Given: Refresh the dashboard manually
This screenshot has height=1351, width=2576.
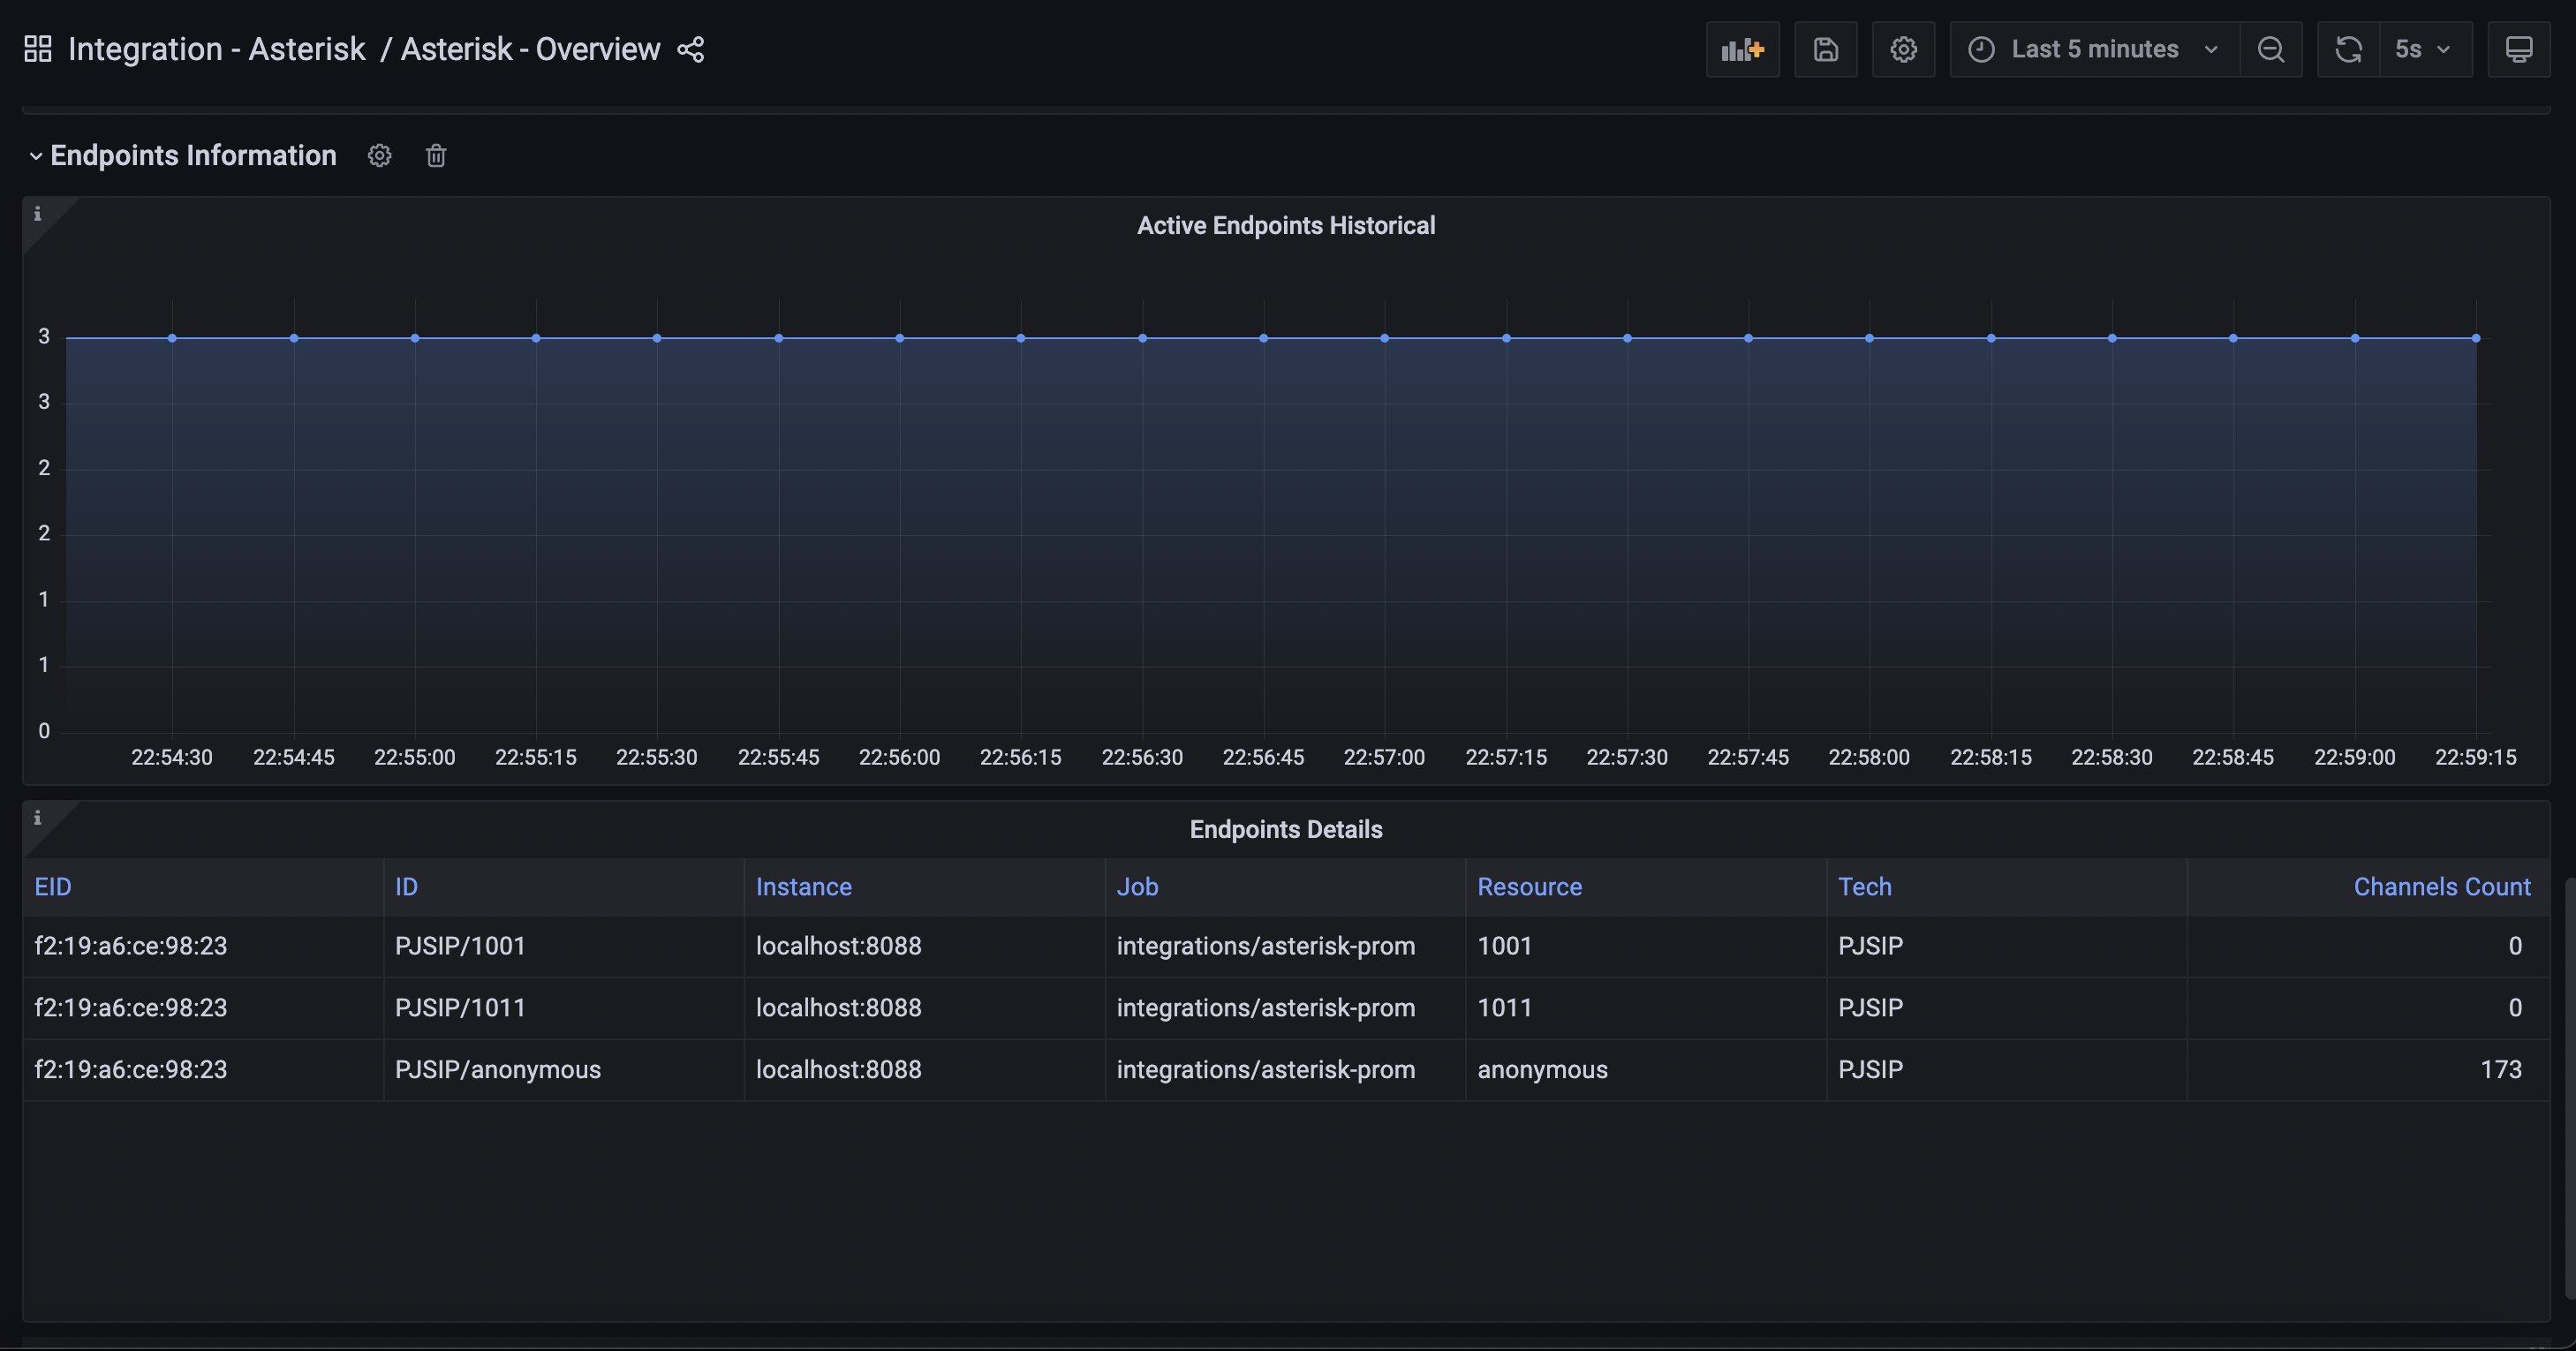Looking at the screenshot, I should click(2348, 48).
